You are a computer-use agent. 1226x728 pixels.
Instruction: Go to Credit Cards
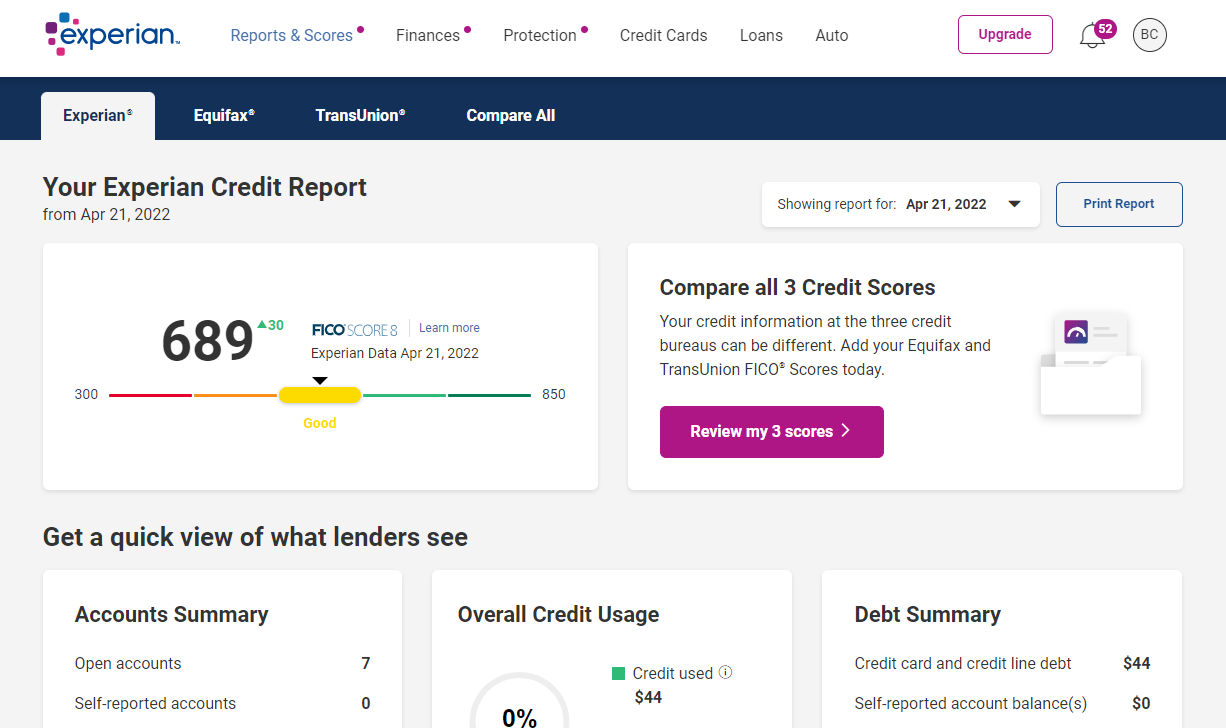click(663, 35)
